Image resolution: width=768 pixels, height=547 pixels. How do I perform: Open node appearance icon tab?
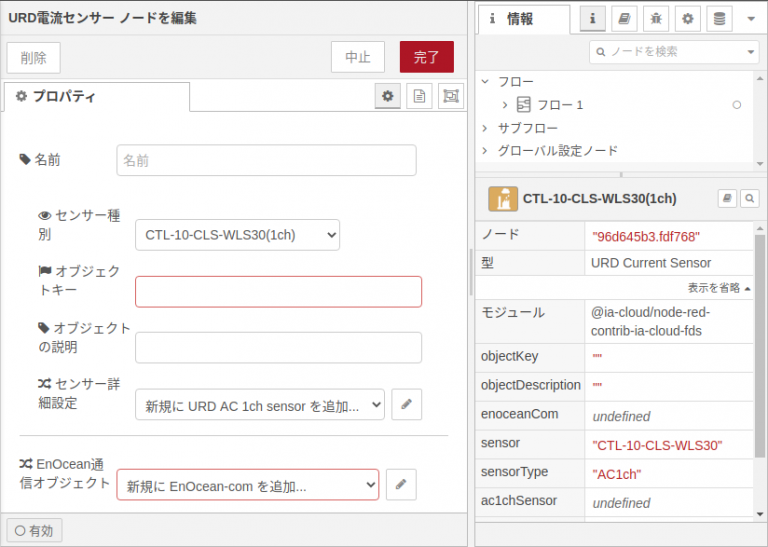[x=451, y=96]
